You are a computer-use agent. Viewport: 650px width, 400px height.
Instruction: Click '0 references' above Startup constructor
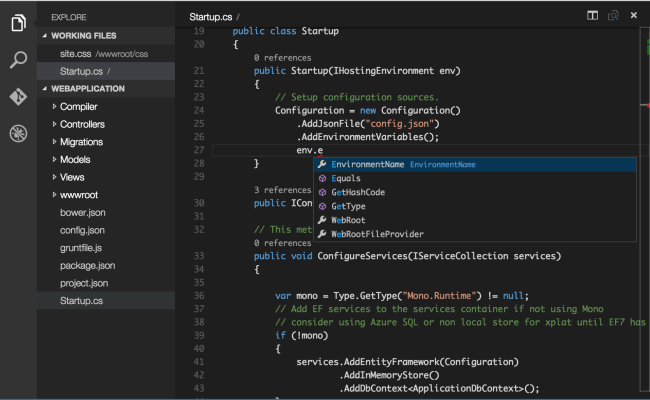283,58
